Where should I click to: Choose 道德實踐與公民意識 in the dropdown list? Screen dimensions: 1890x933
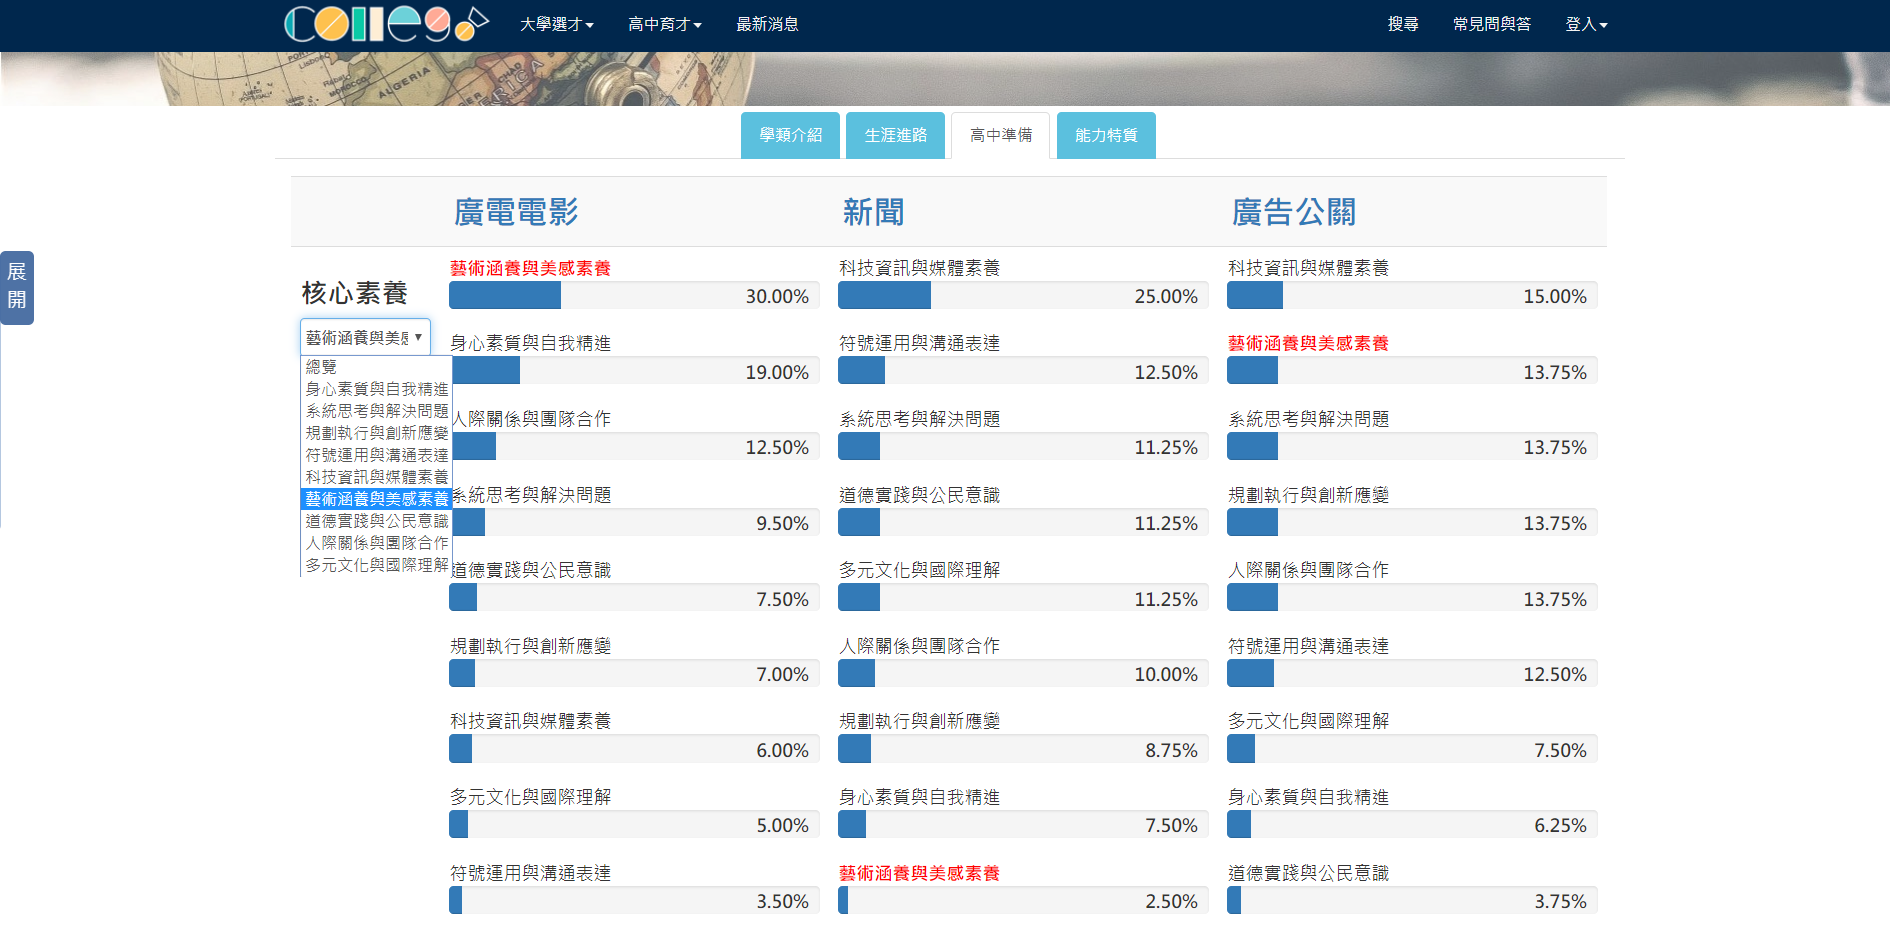(x=376, y=521)
